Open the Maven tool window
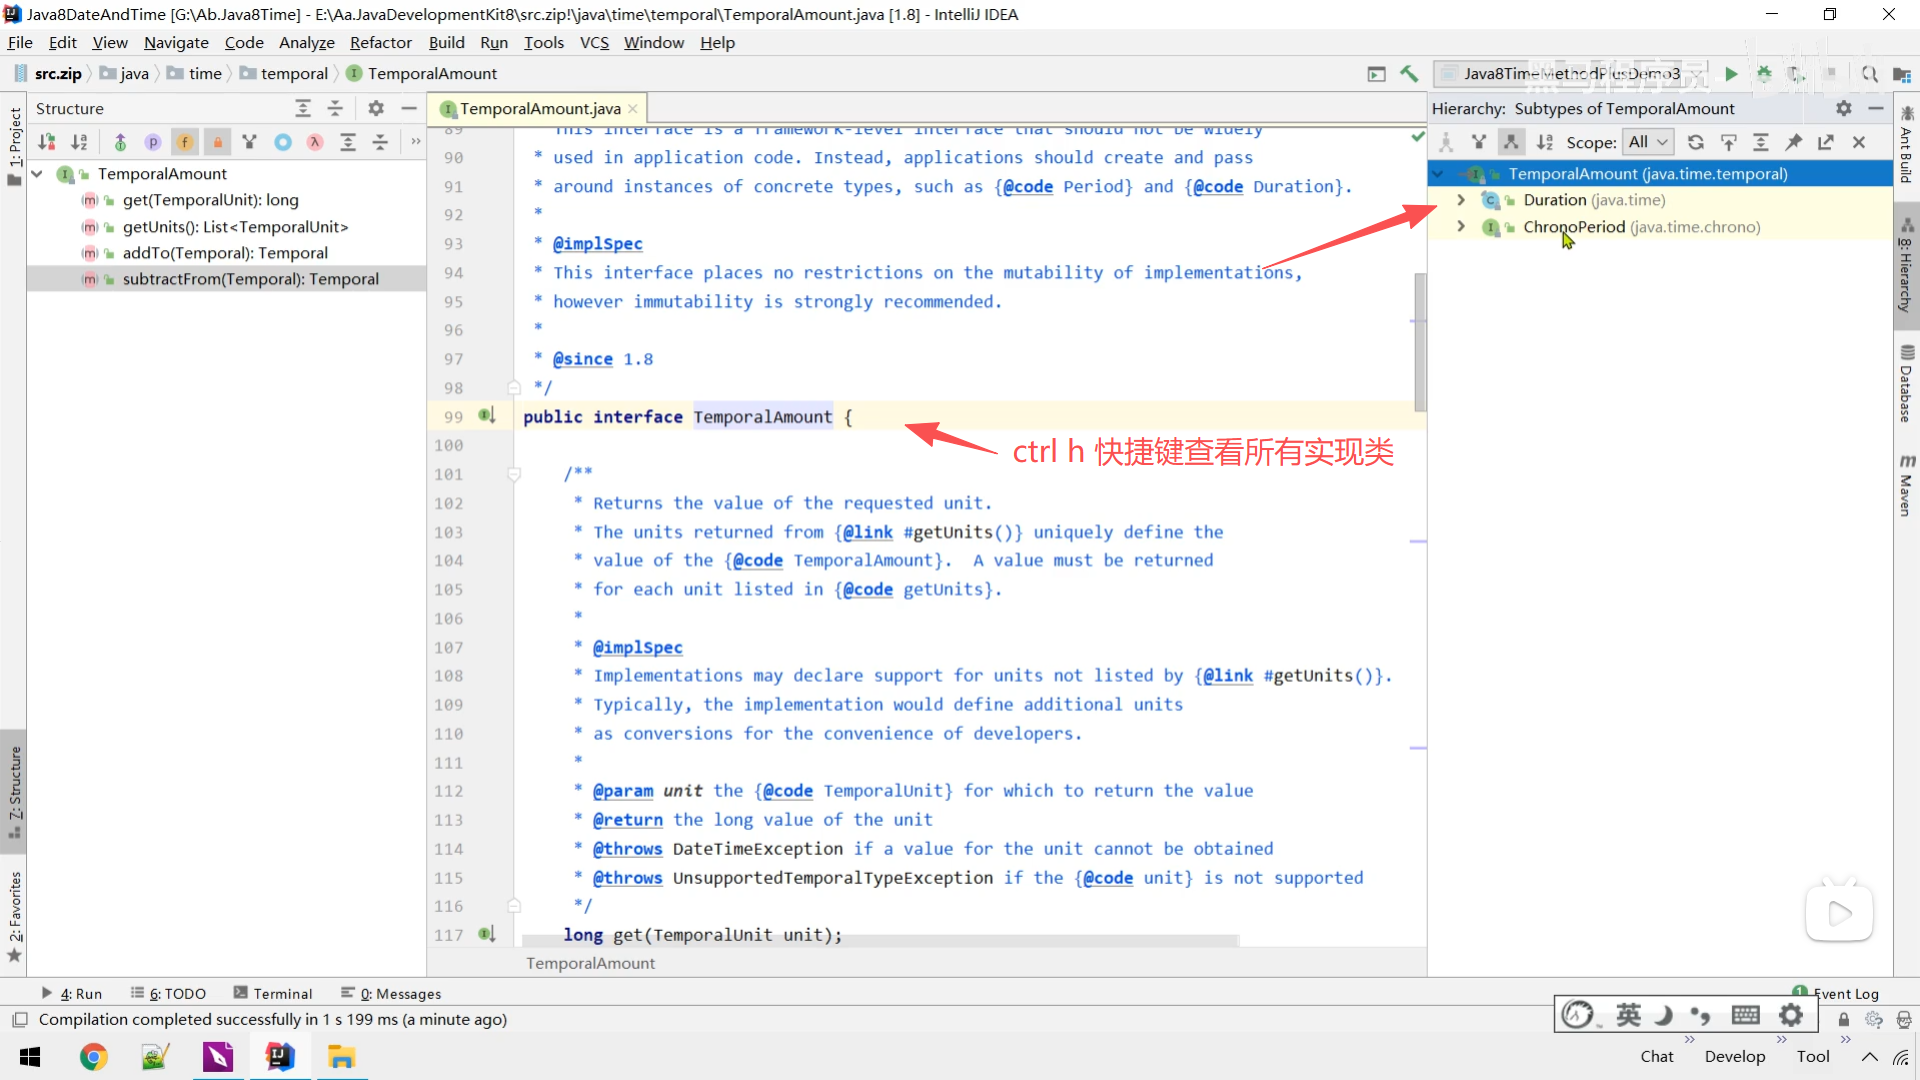The image size is (1920, 1080). coord(1906,486)
